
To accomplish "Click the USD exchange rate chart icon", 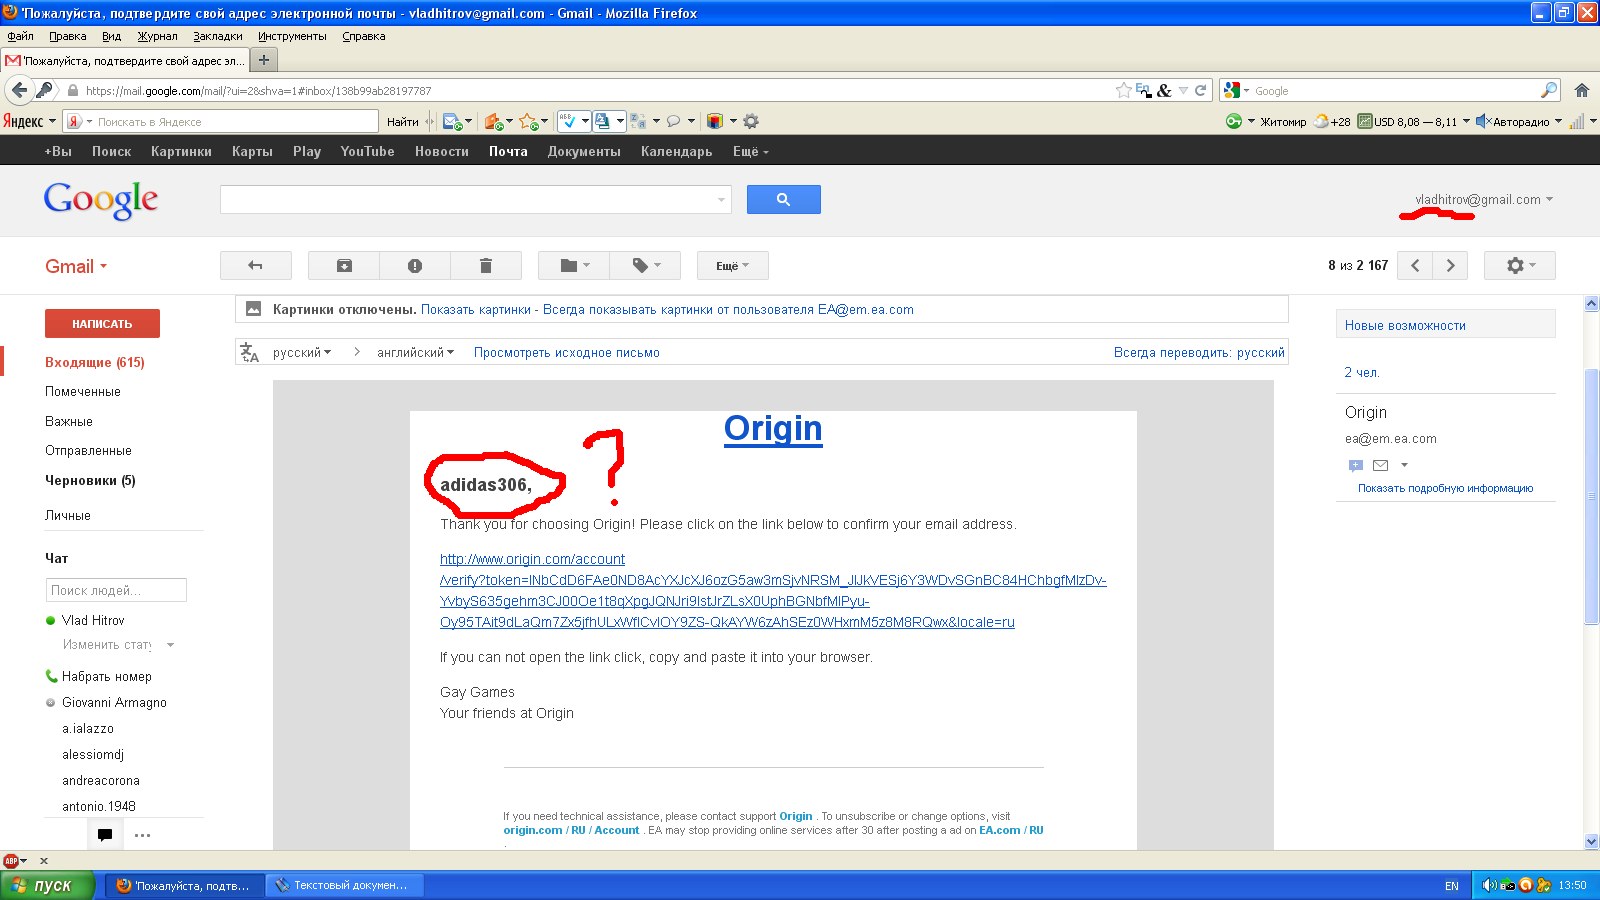I will coord(1364,122).
